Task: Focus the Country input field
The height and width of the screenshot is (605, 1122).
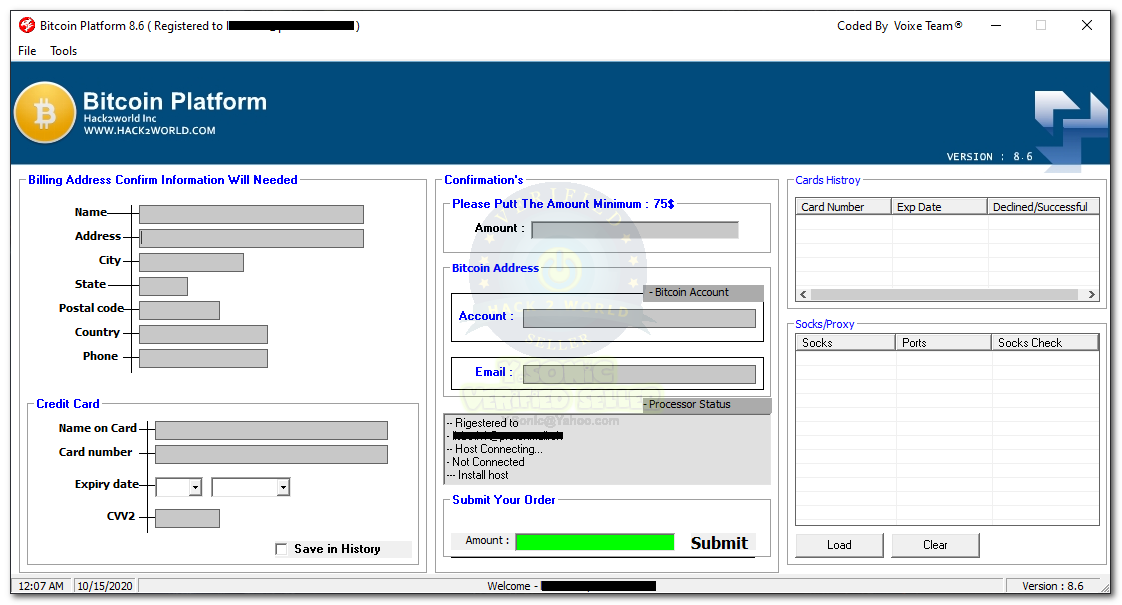Action: click(x=203, y=334)
